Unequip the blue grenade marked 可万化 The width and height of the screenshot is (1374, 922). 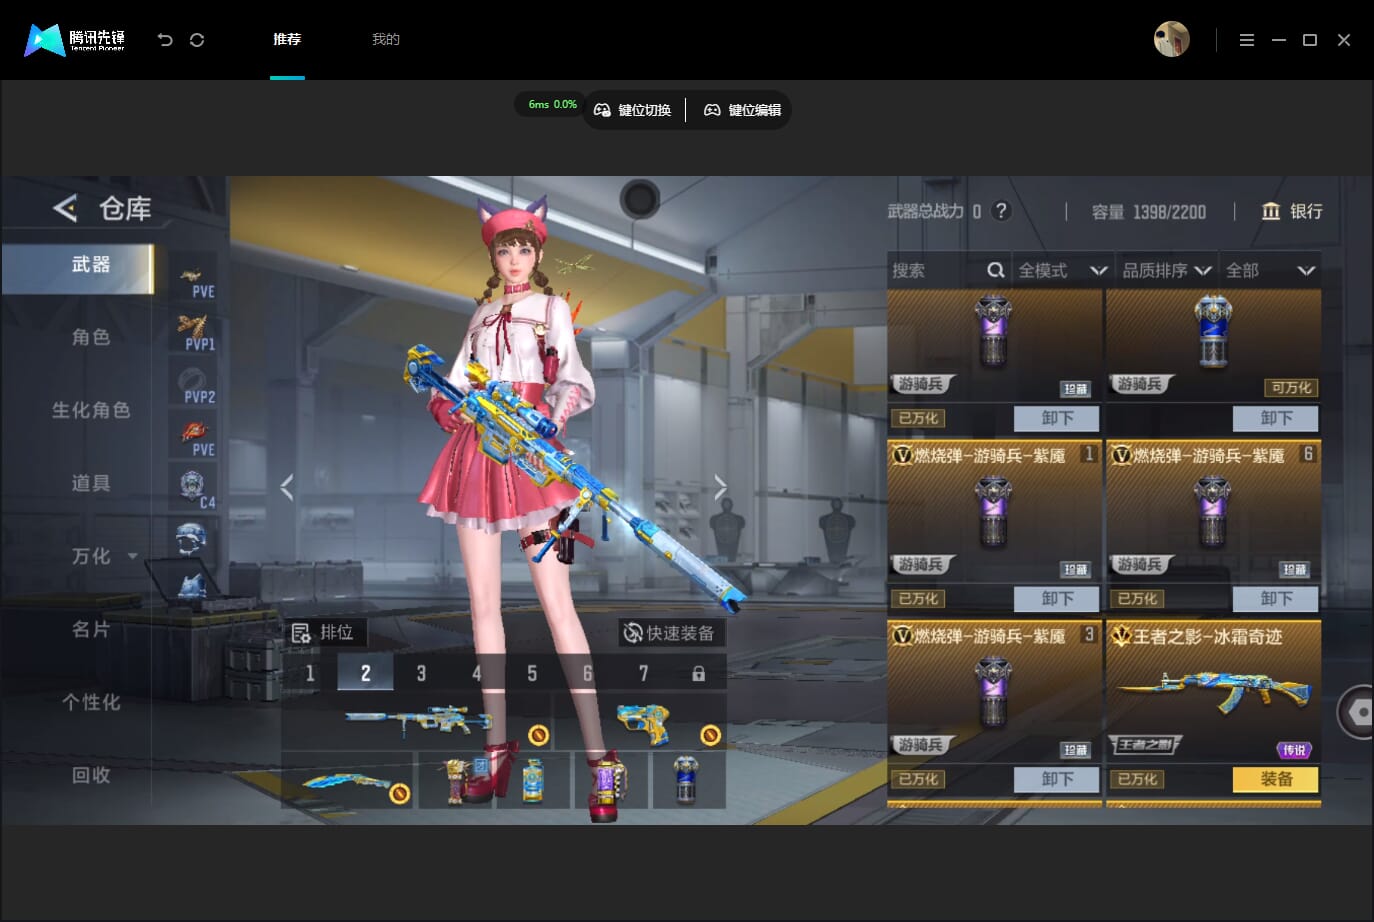(x=1276, y=418)
